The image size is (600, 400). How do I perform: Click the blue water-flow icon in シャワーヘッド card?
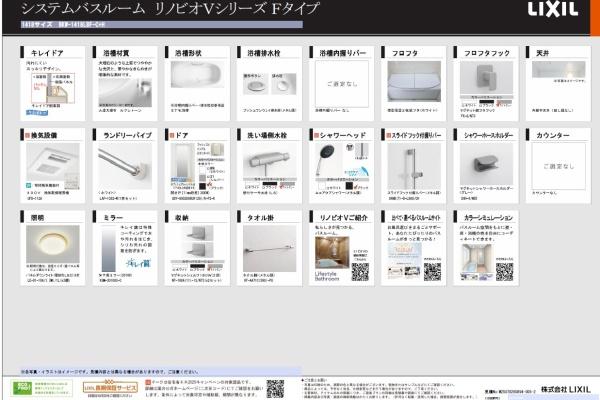click(357, 171)
